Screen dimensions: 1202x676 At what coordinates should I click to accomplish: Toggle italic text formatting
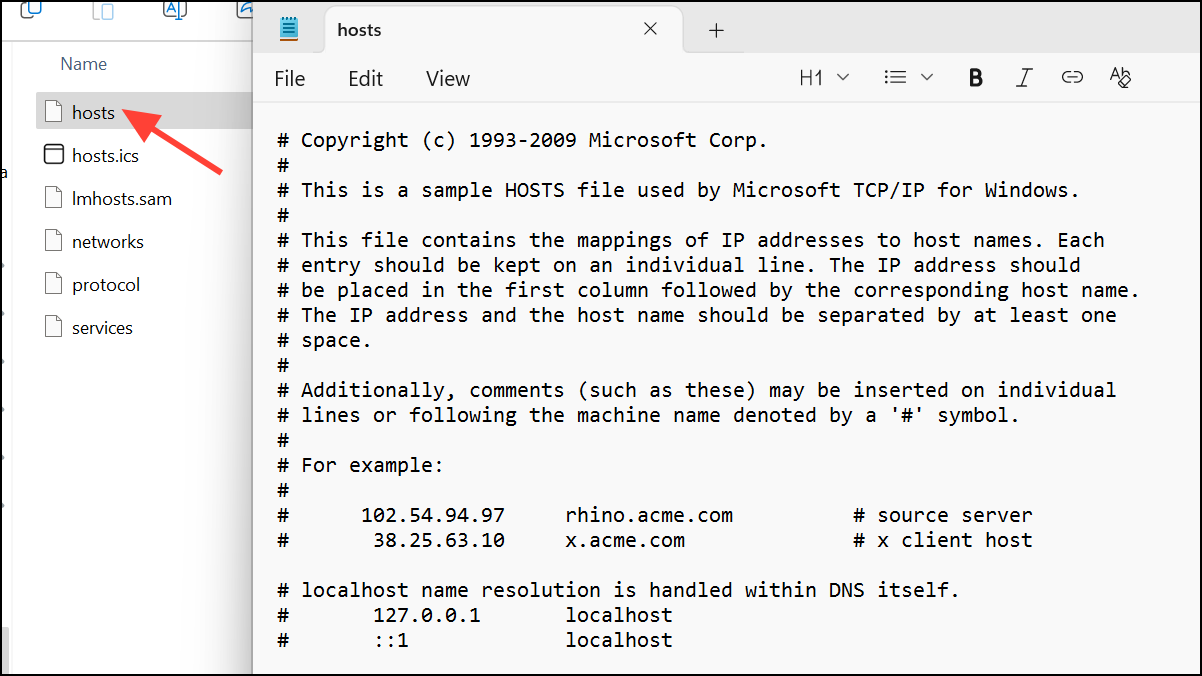tap(1024, 78)
